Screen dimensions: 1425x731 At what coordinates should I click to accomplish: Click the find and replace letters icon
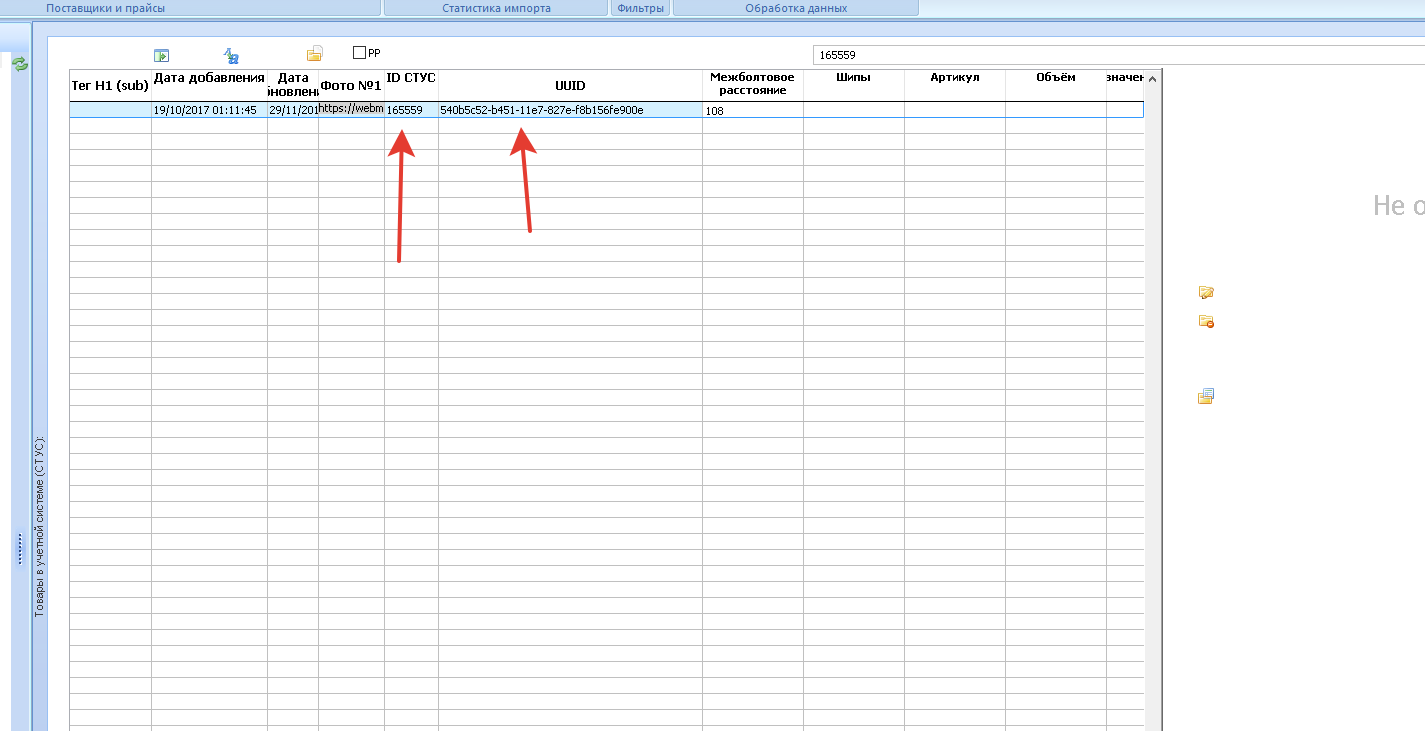point(231,55)
